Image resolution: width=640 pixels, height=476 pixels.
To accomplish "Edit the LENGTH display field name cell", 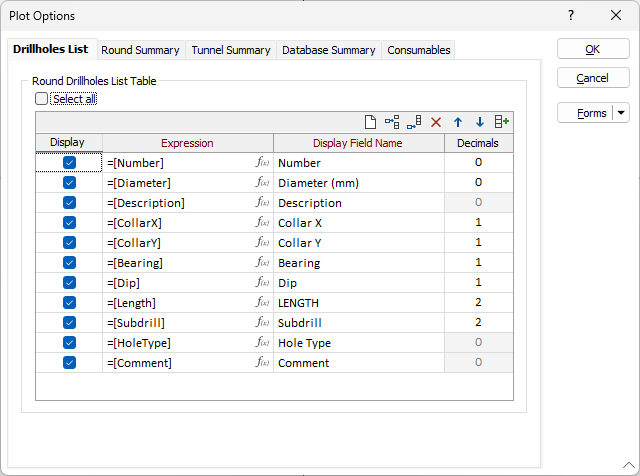I will [359, 303].
